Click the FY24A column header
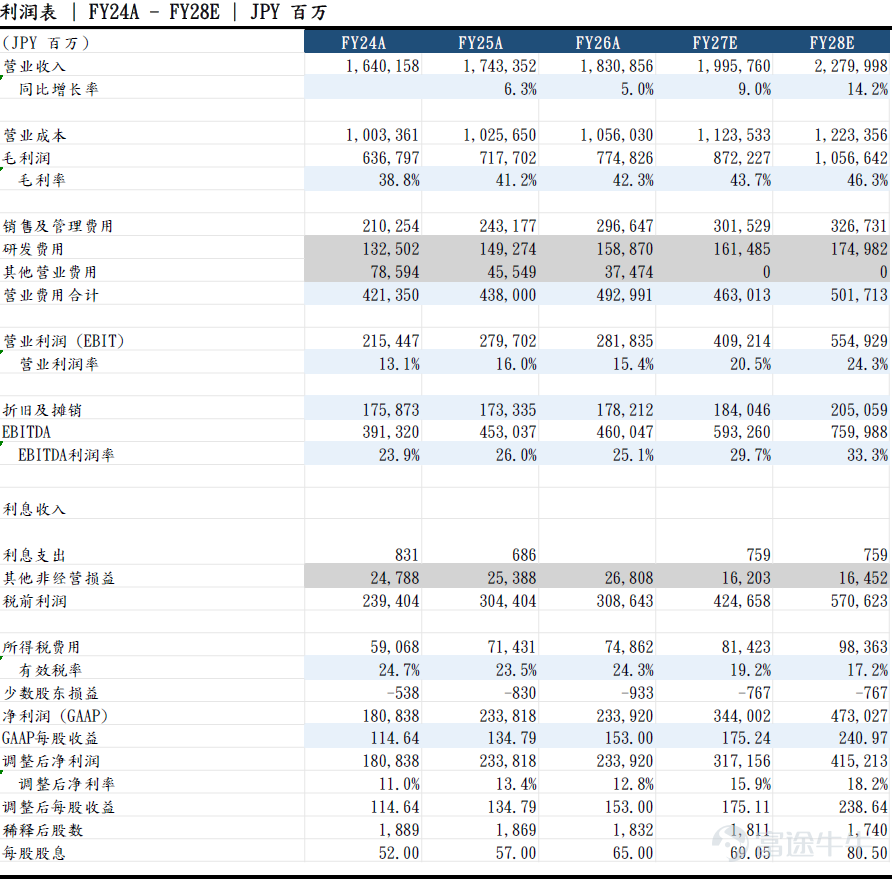892x880 pixels. pos(363,43)
